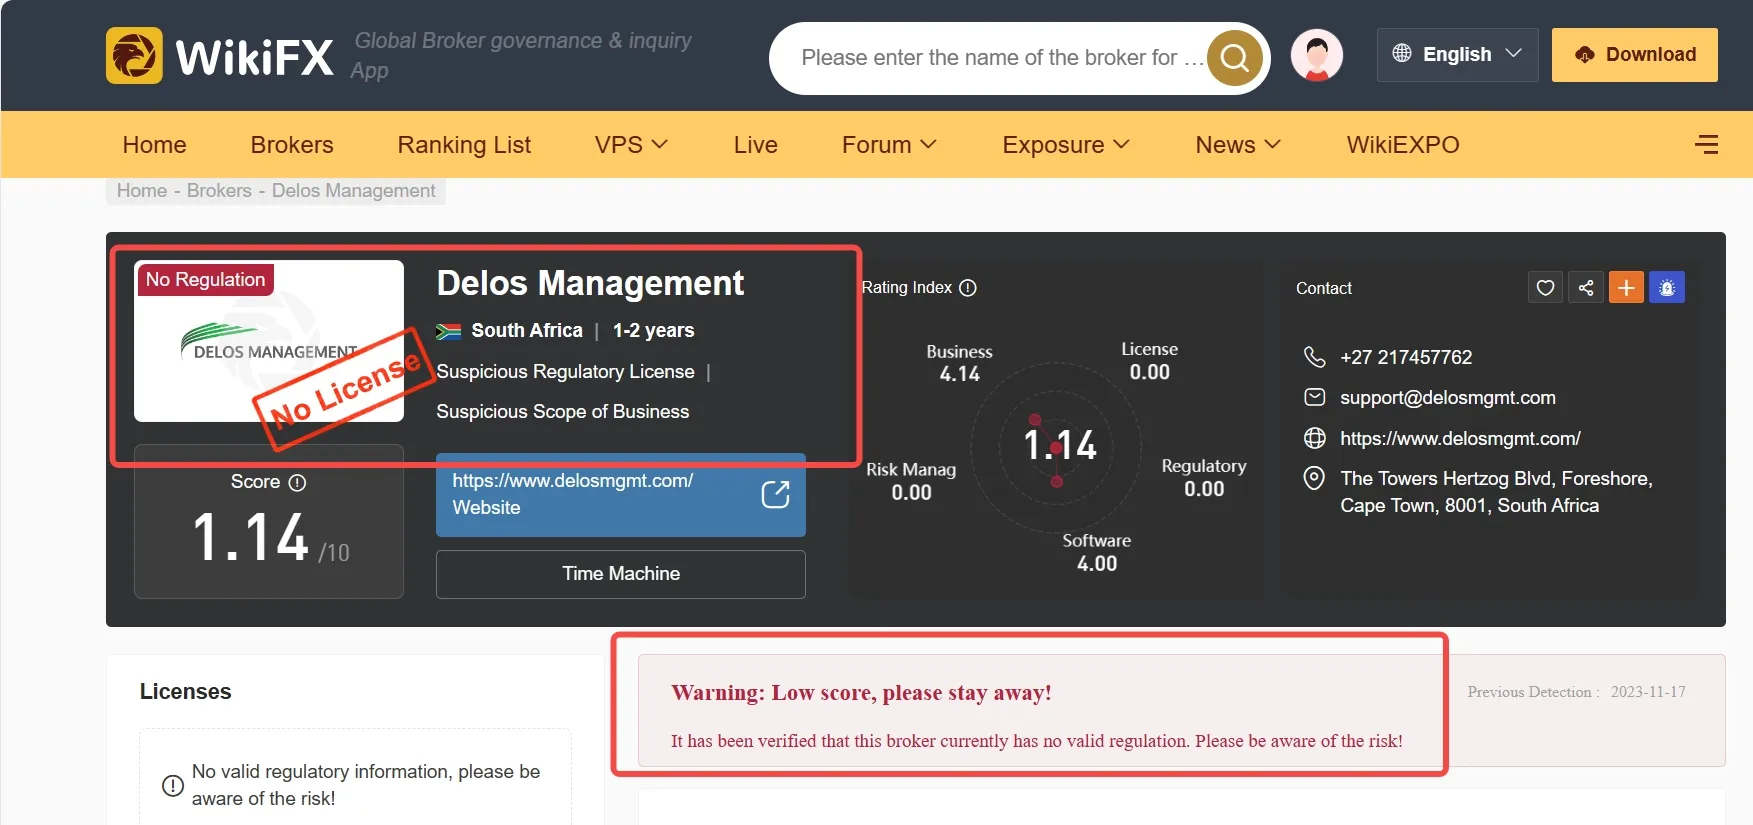Viewport: 1753px width, 825px height.
Task: Open the Time Machine button
Action: (x=621, y=574)
